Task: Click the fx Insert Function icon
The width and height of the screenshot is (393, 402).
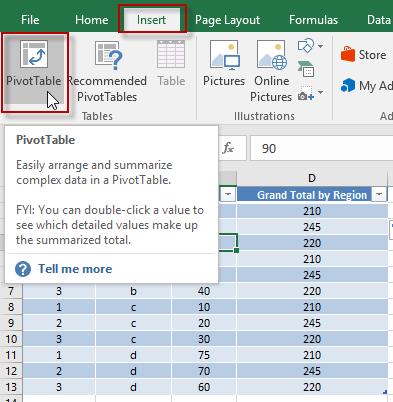Action: pos(228,148)
